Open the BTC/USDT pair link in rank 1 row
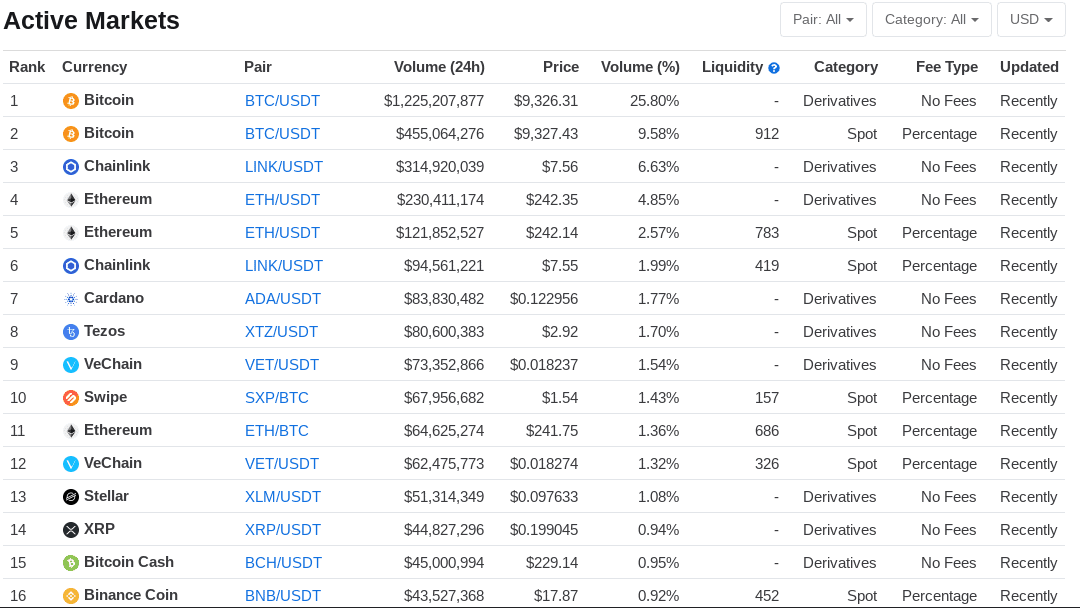 click(x=282, y=101)
